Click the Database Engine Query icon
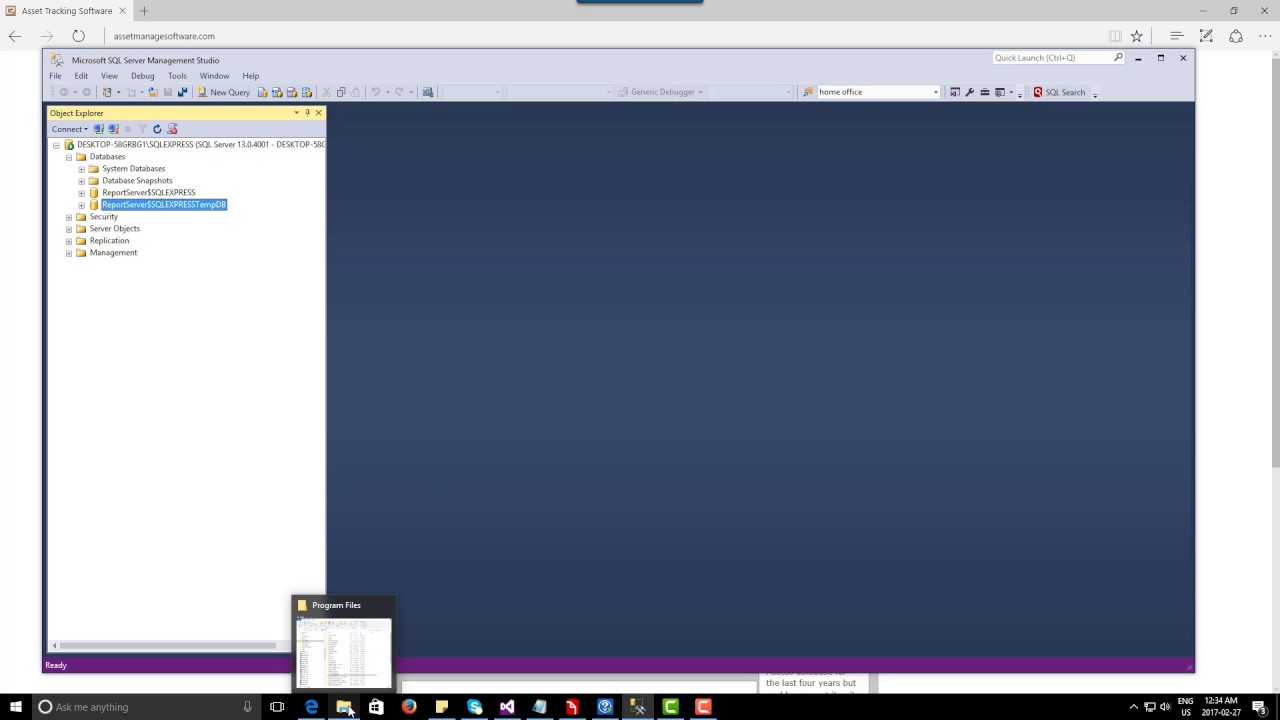The width and height of the screenshot is (1280, 720). [263, 92]
